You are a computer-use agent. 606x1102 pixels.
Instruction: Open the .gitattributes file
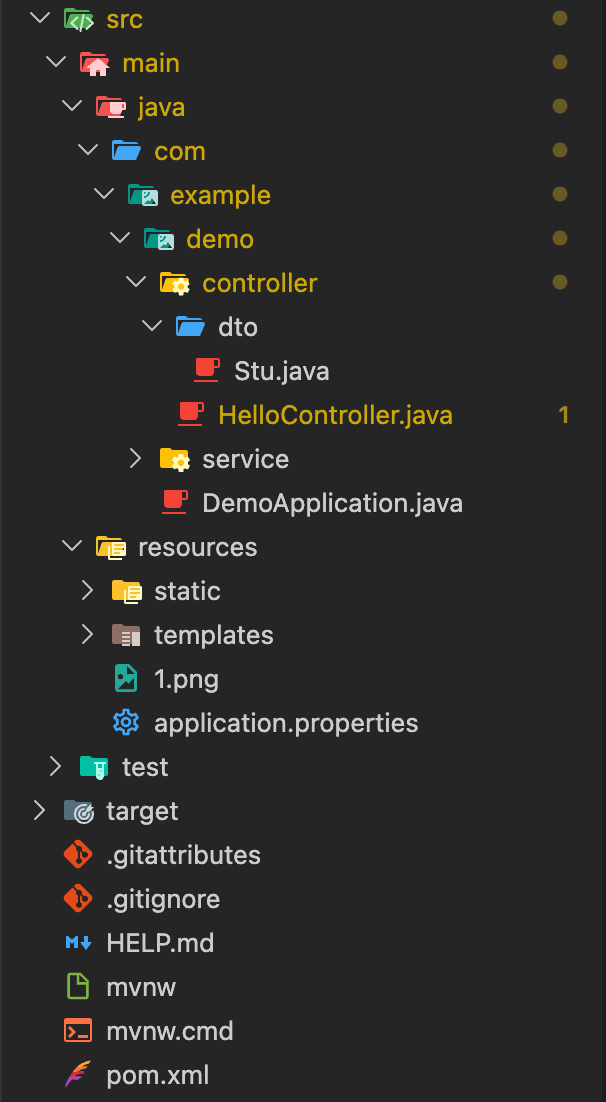[x=183, y=855]
